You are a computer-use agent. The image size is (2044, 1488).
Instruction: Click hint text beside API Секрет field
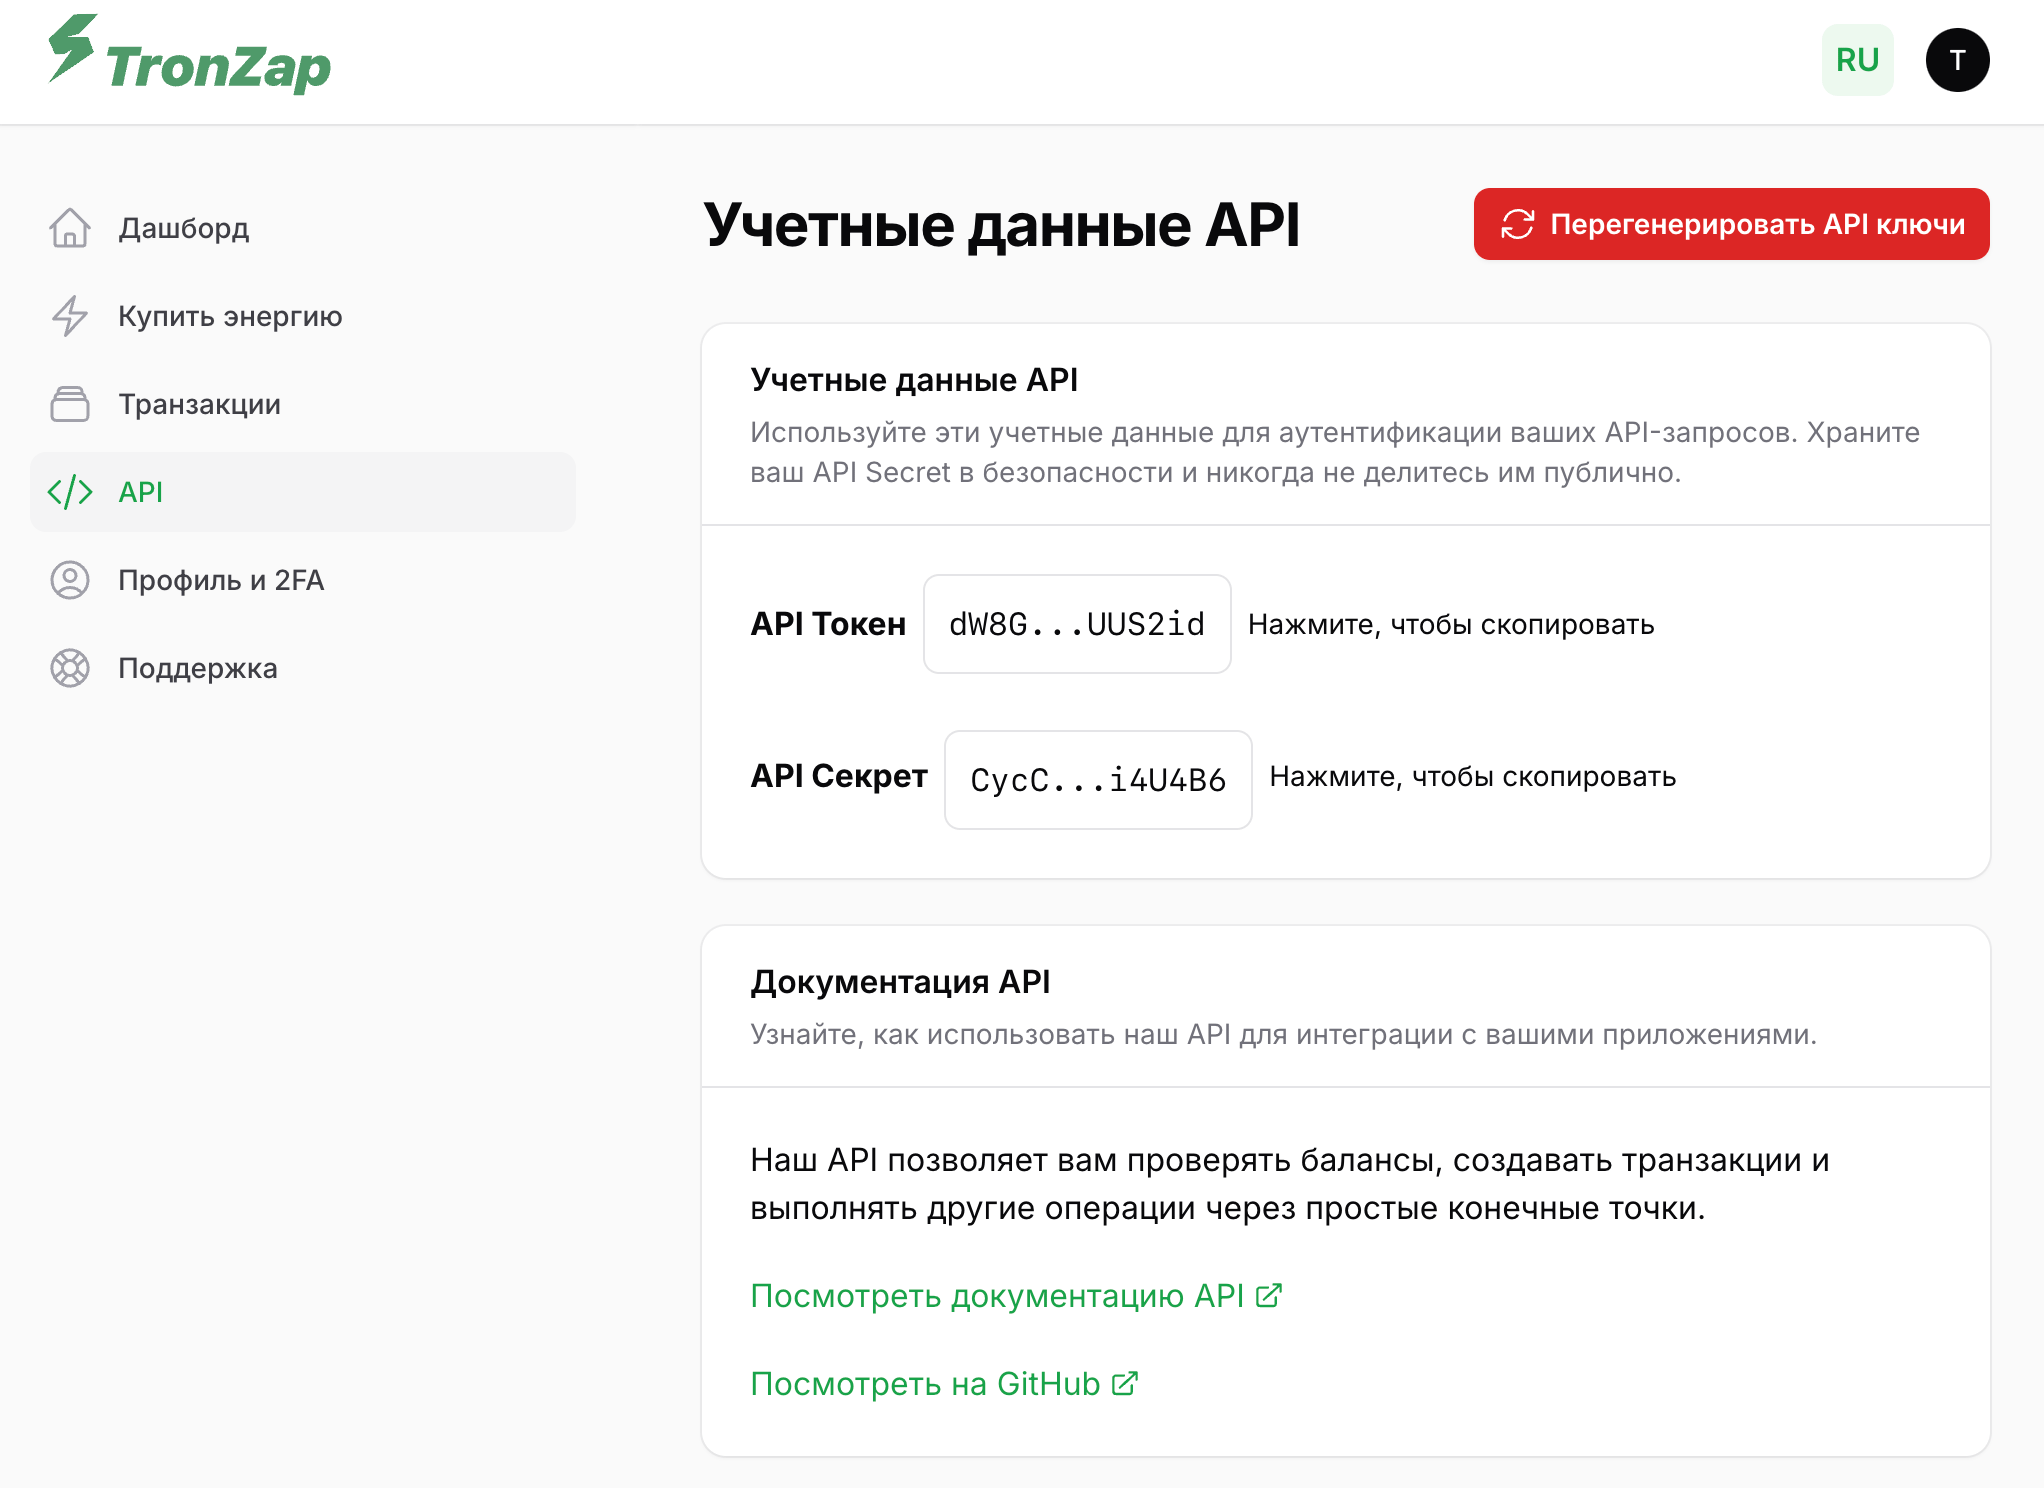tap(1473, 777)
